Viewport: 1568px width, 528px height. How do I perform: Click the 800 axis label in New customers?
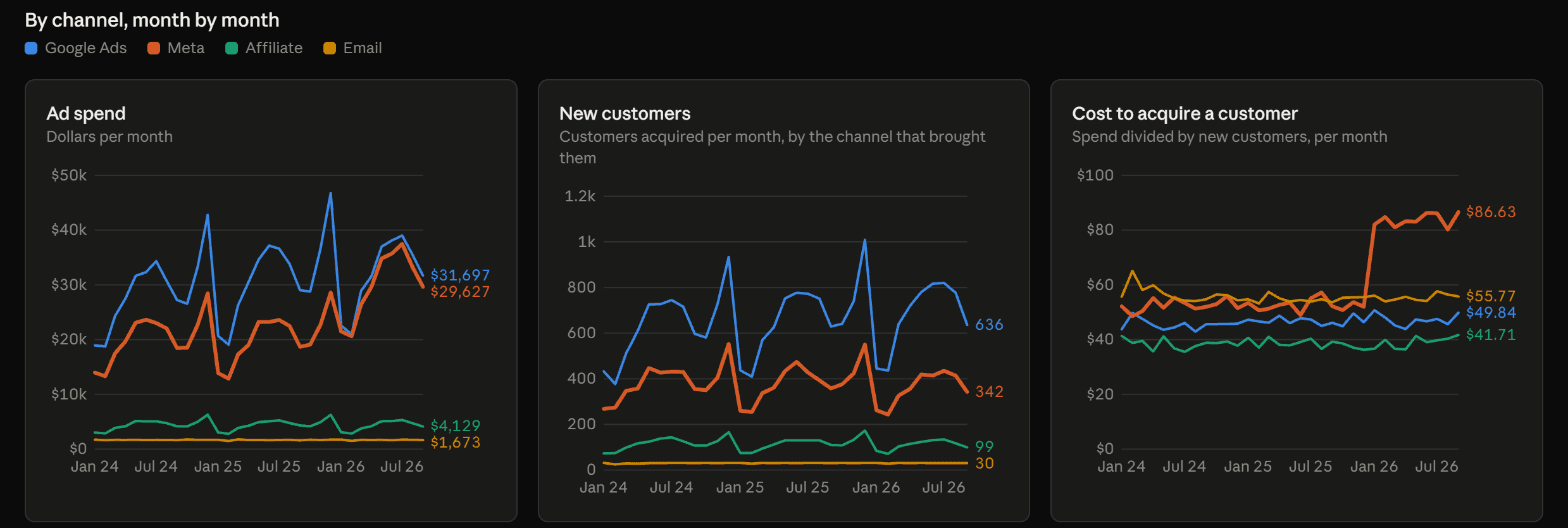pos(583,287)
